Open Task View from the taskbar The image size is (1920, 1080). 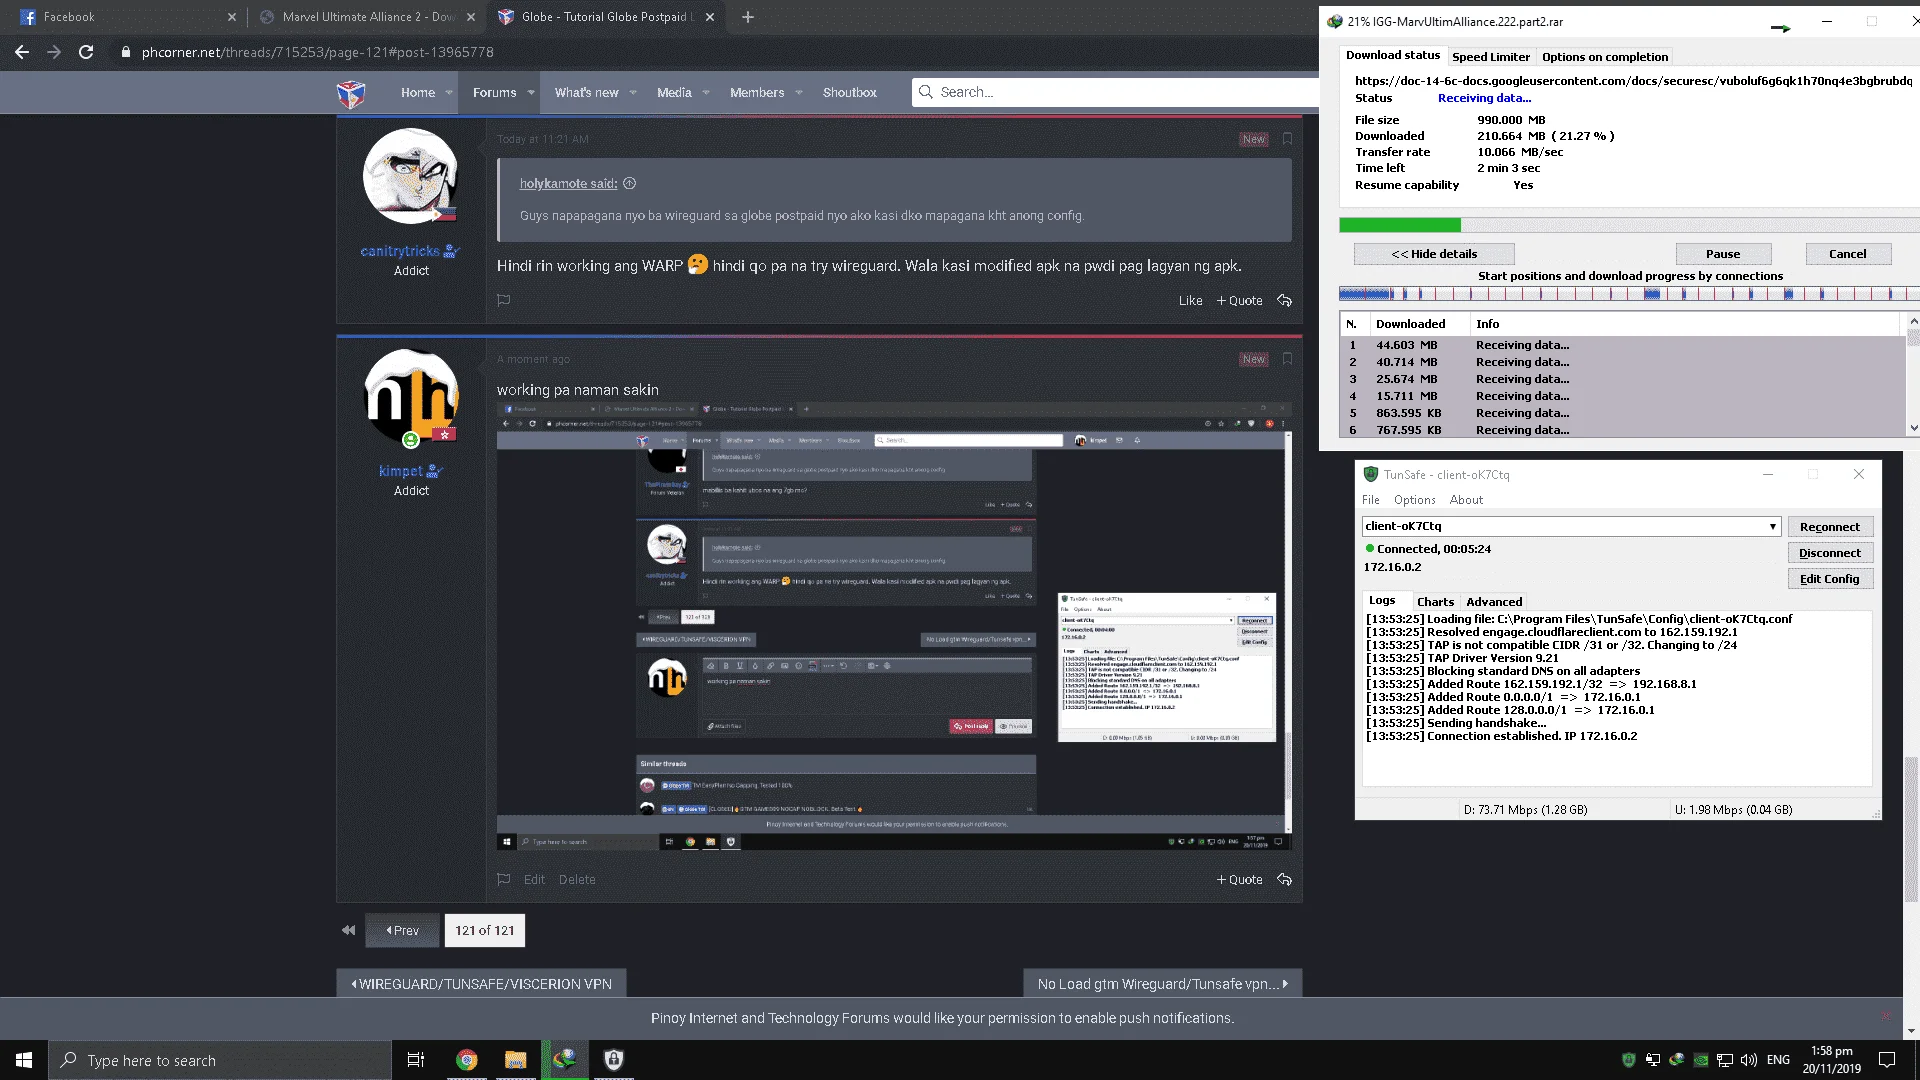pos(416,1060)
